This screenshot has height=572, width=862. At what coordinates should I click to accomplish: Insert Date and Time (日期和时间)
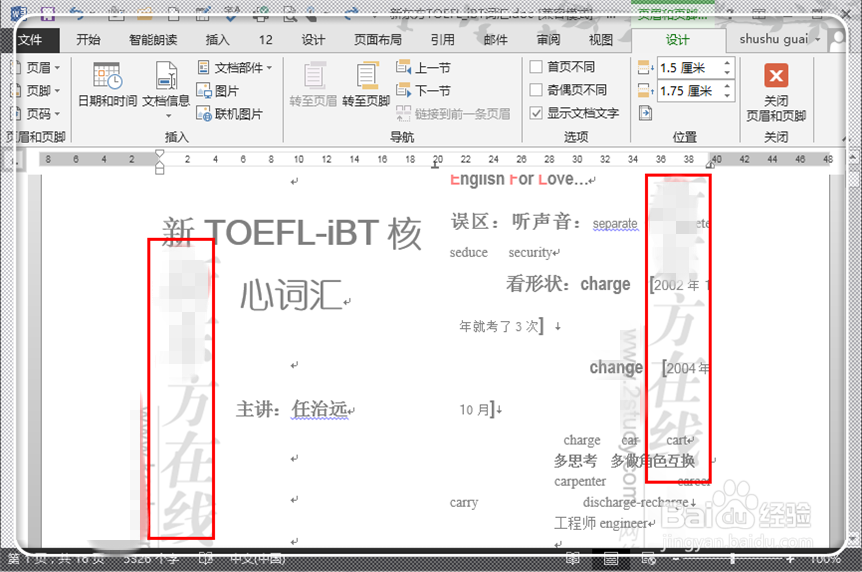click(x=107, y=85)
